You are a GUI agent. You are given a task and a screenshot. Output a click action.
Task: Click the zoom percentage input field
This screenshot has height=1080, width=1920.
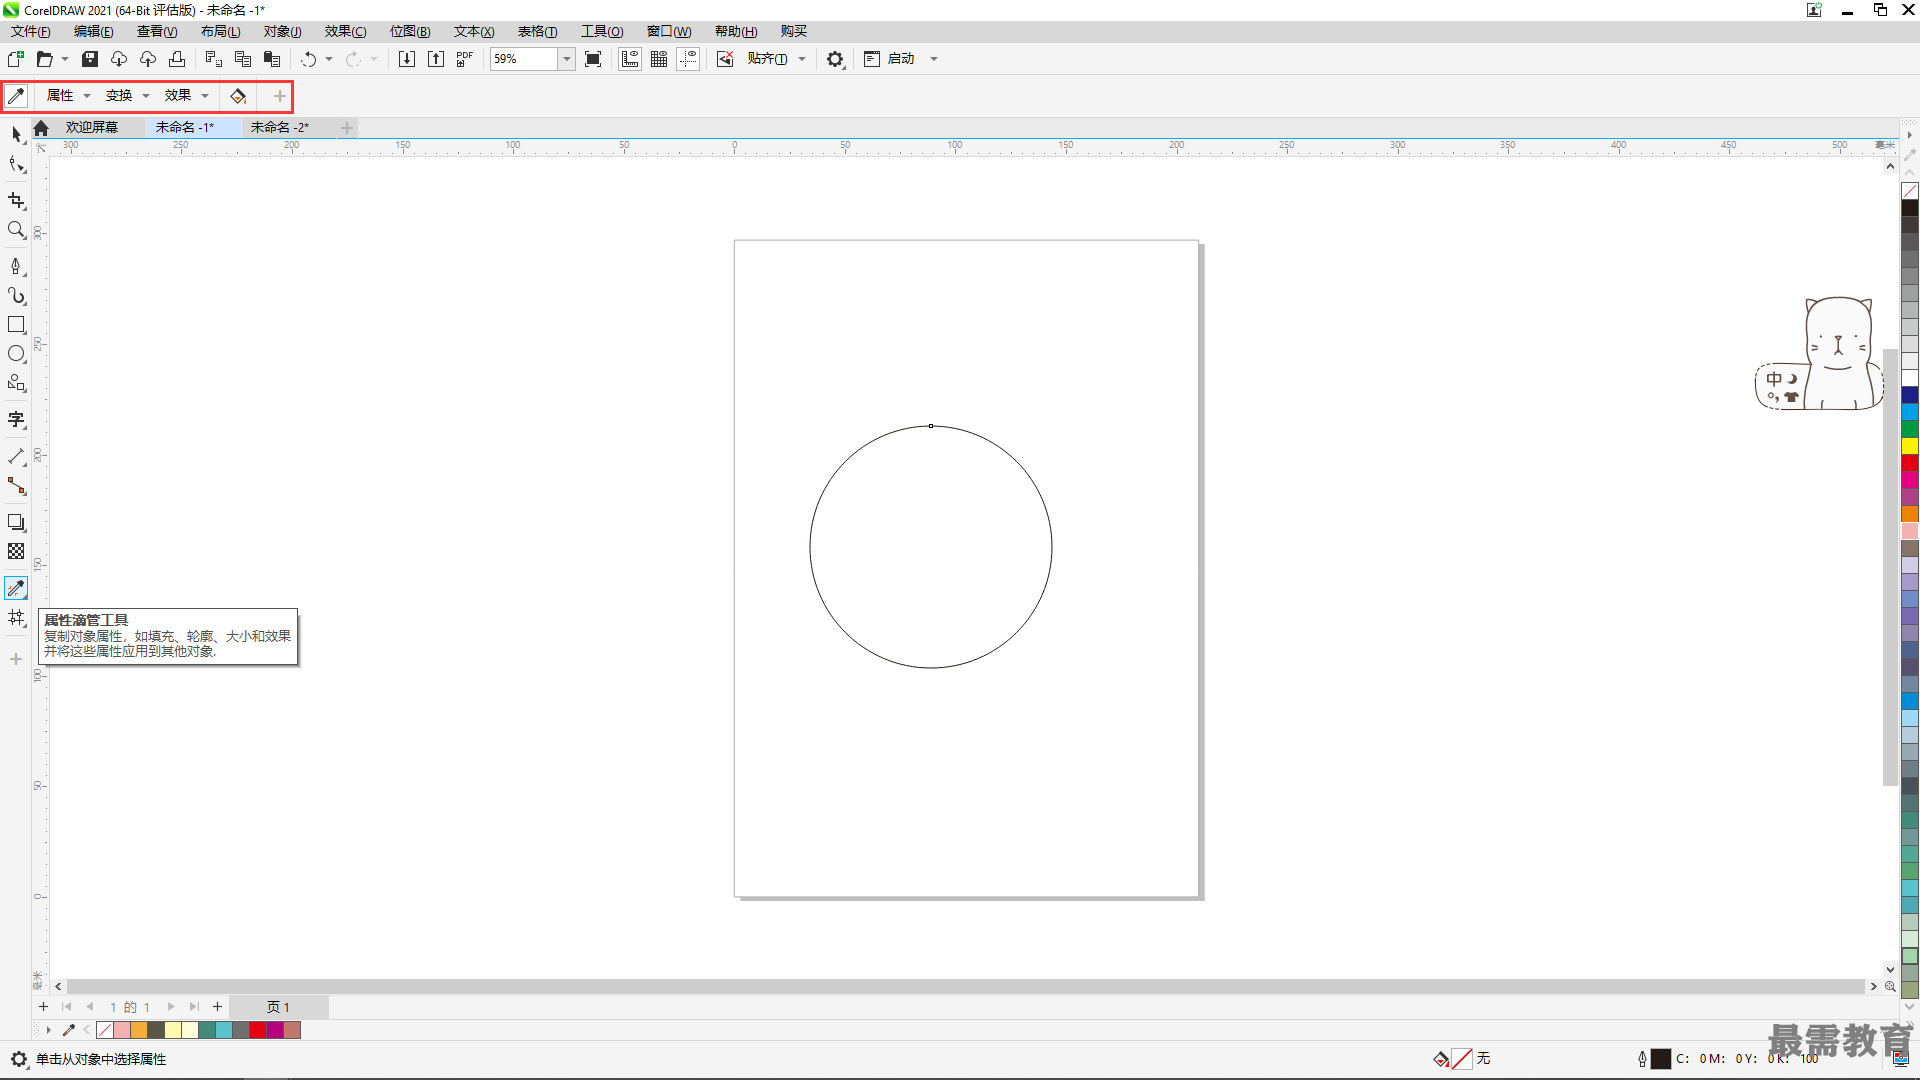tap(523, 59)
